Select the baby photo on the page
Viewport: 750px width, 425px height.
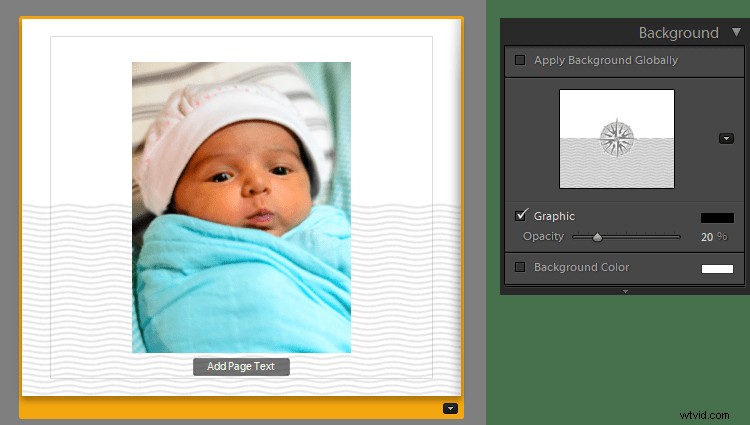(x=242, y=207)
